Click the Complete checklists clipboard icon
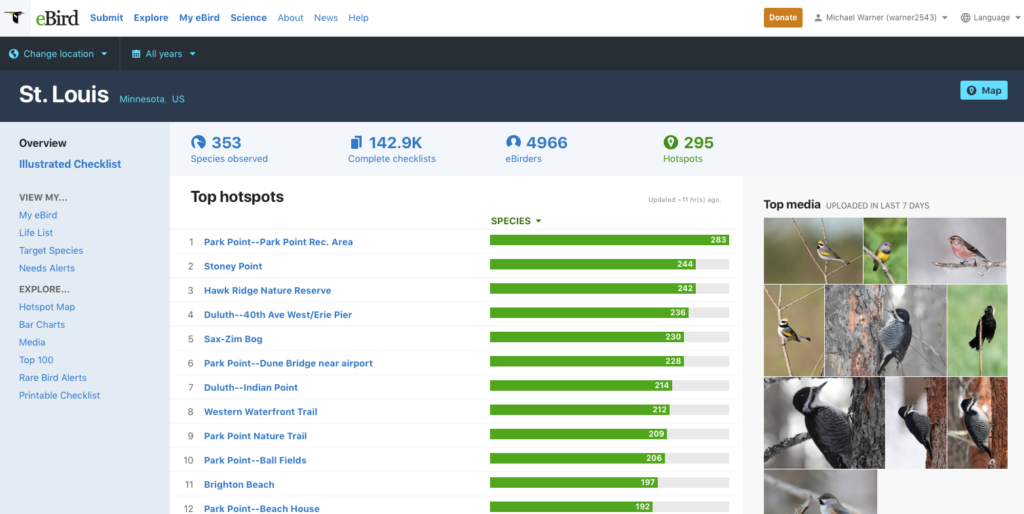 (x=356, y=142)
